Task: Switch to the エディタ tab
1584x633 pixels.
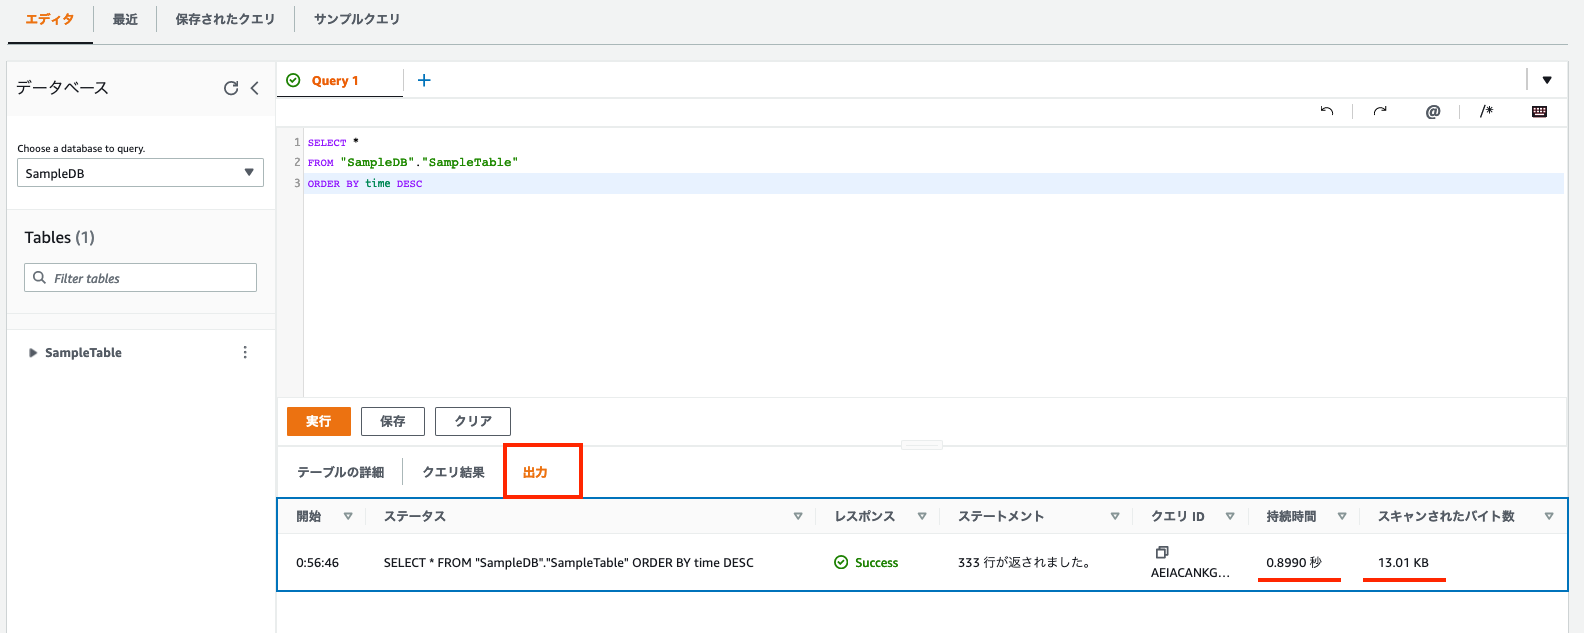Action: (50, 19)
